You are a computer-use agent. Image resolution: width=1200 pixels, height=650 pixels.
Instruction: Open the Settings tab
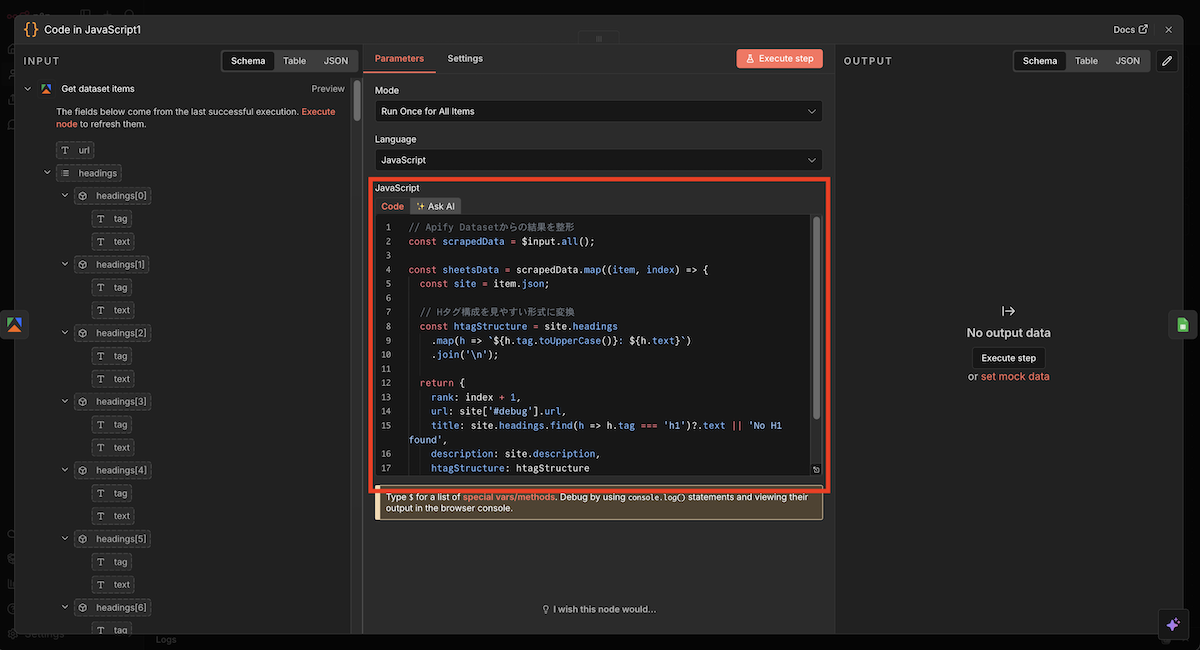(465, 59)
